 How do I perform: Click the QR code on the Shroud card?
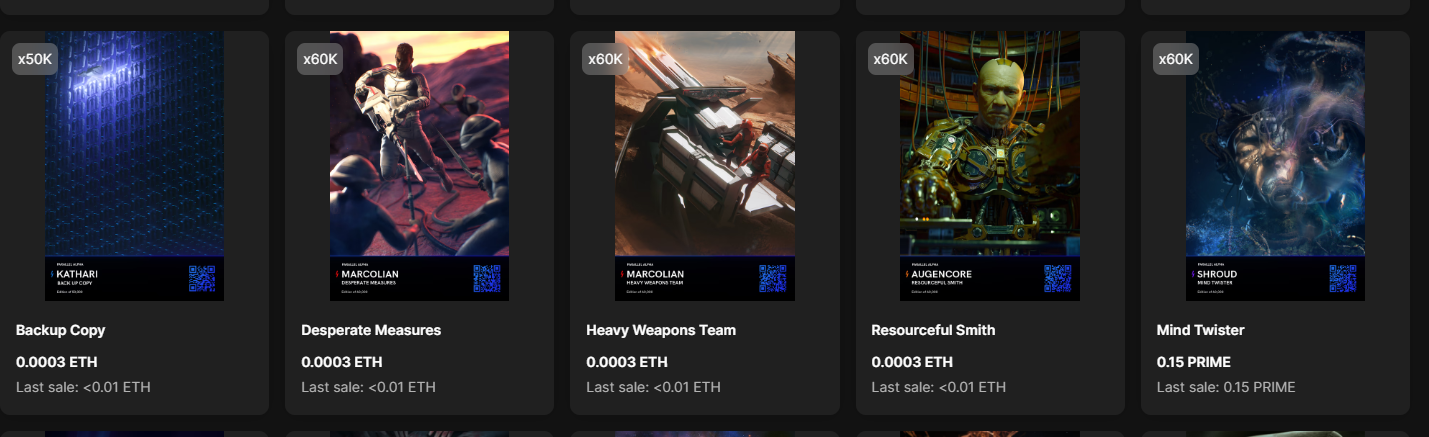pos(1343,278)
